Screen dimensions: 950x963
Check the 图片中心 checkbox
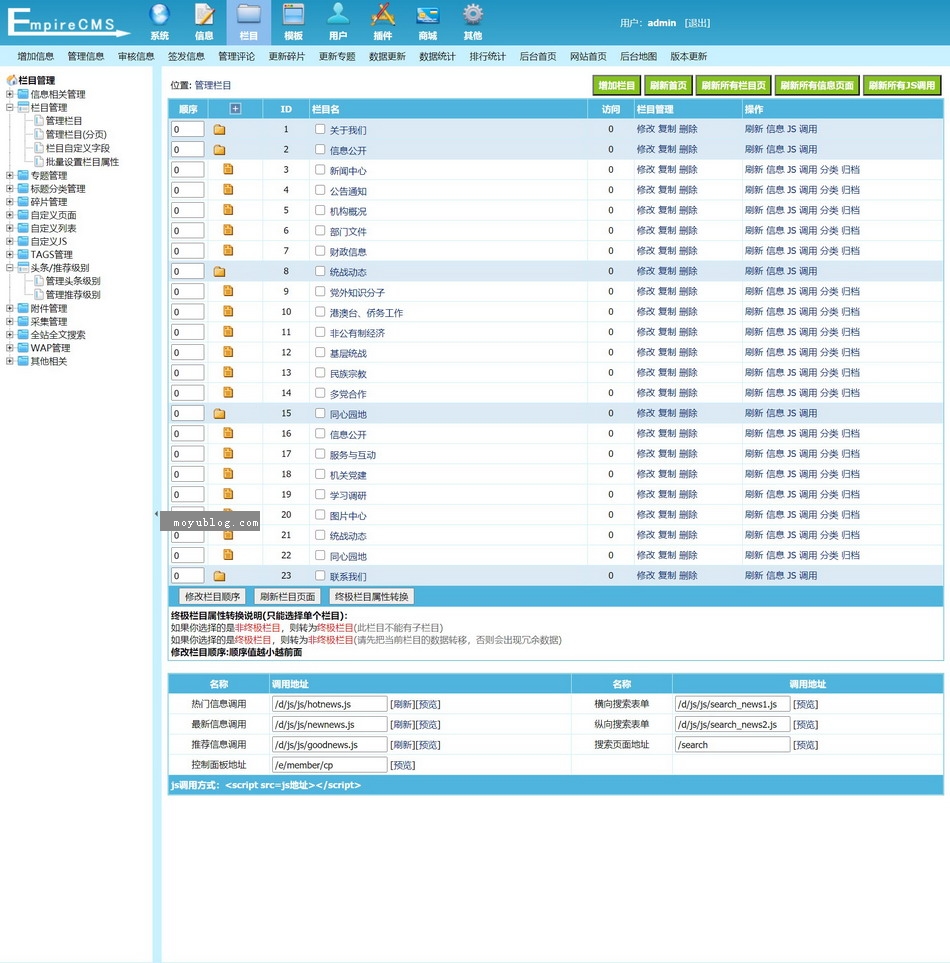click(320, 515)
